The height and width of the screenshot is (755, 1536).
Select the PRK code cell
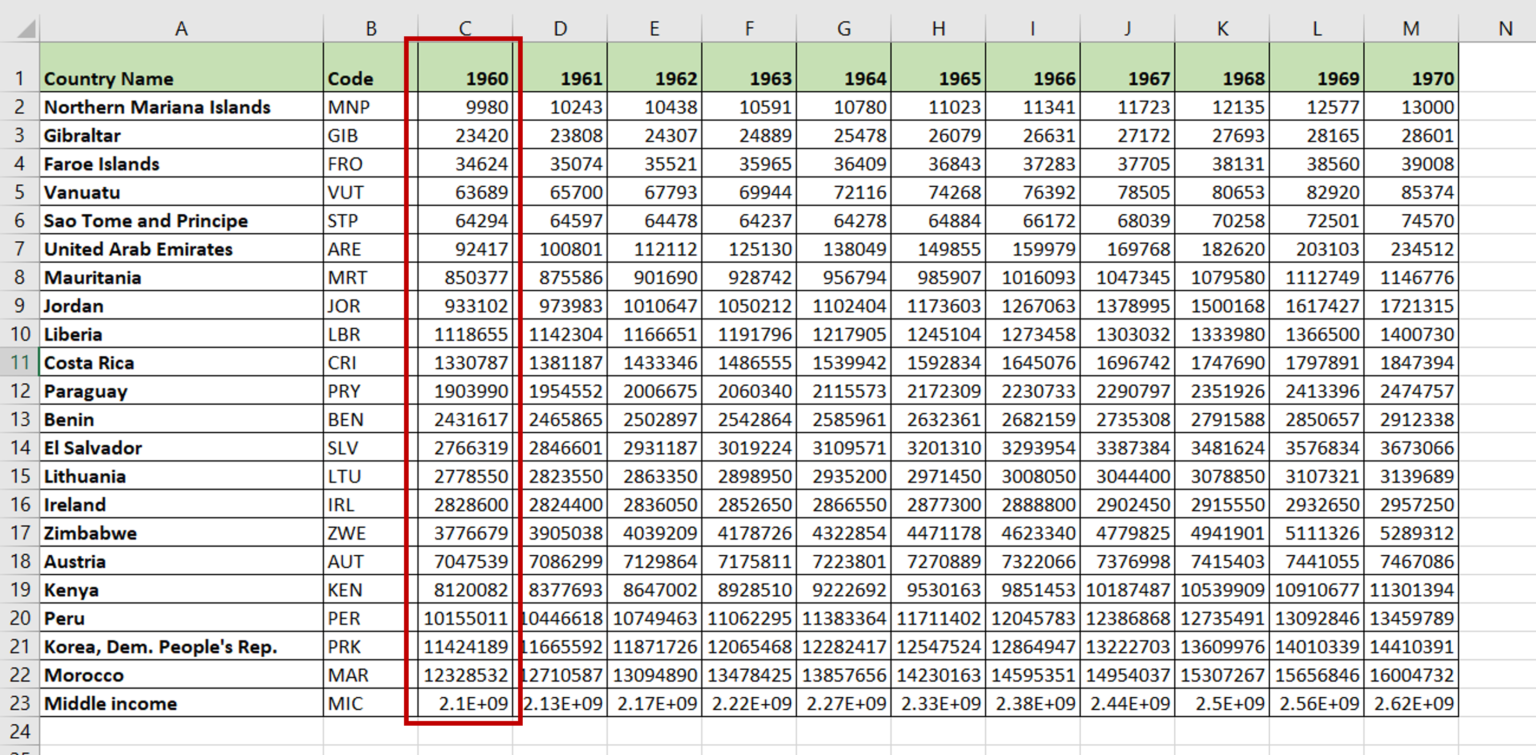pyautogui.click(x=370, y=646)
